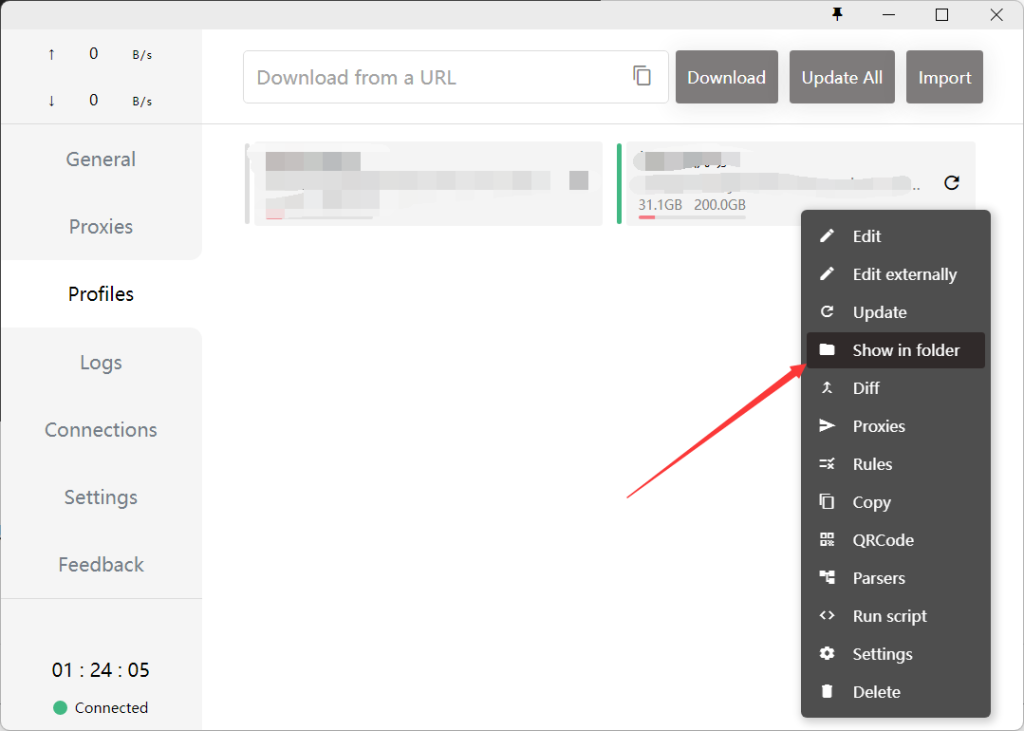
Task: Click the refresh icon on active profile
Action: [952, 182]
